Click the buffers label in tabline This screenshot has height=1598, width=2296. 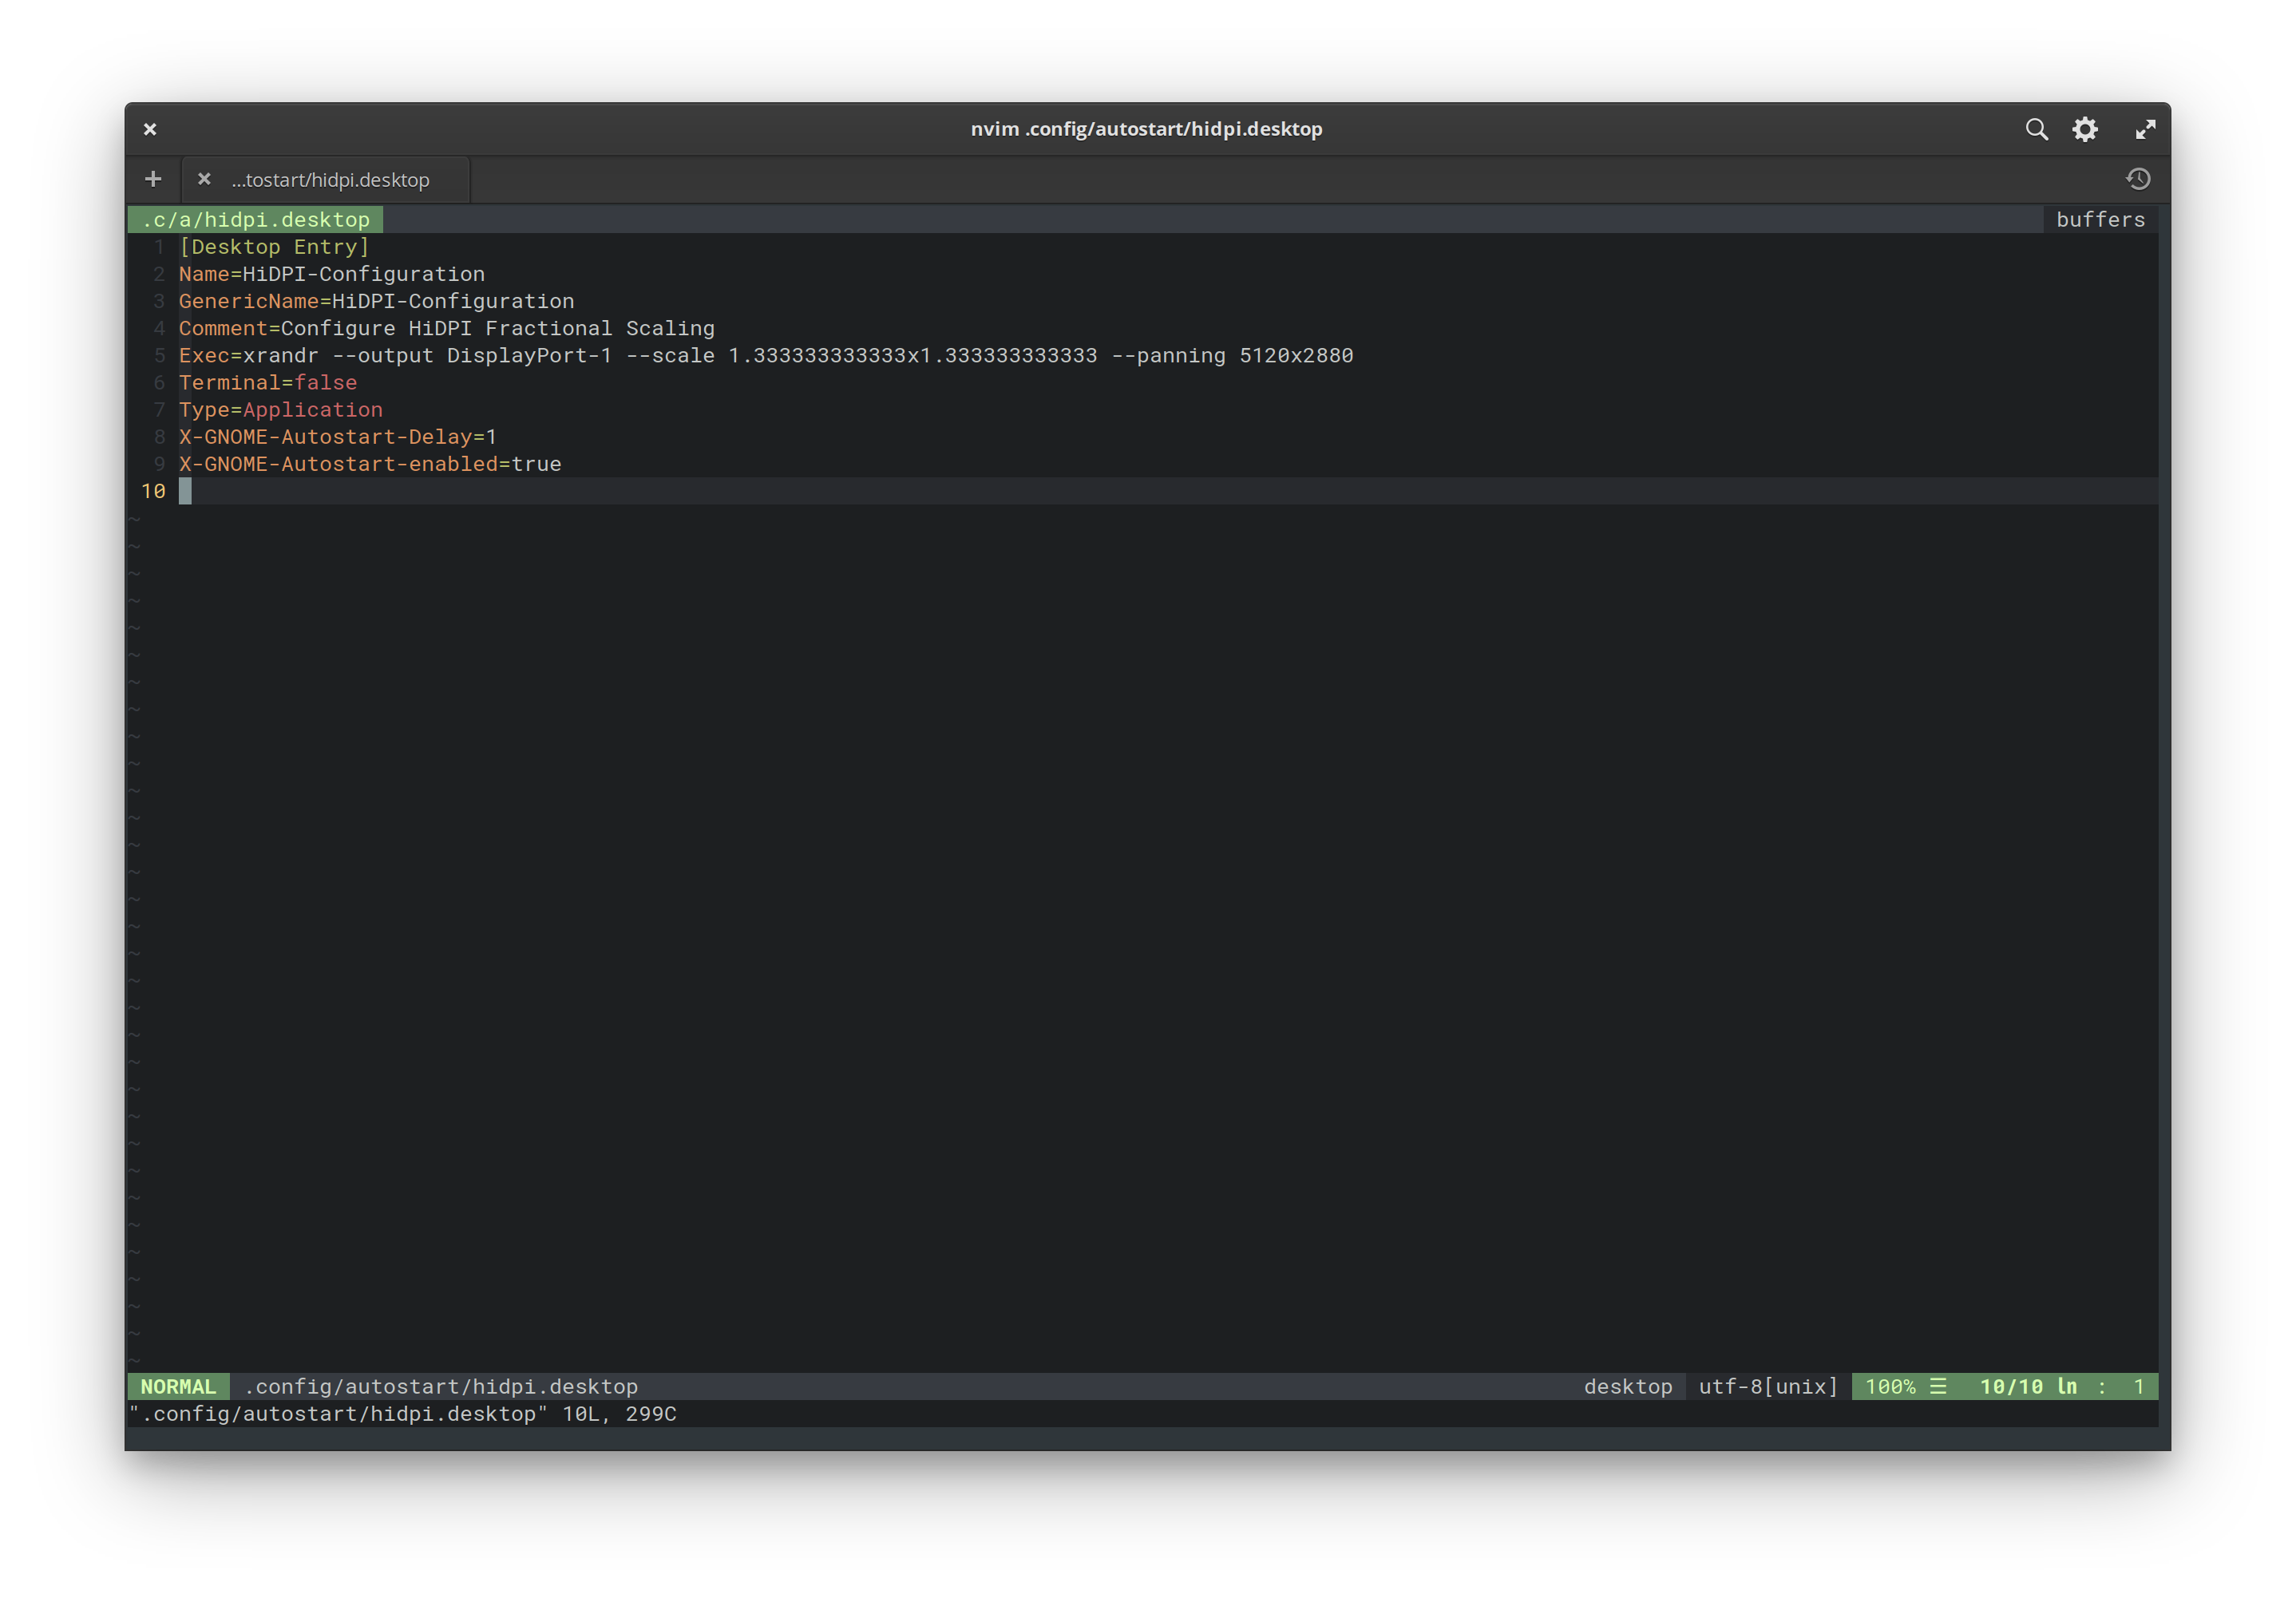2100,219
